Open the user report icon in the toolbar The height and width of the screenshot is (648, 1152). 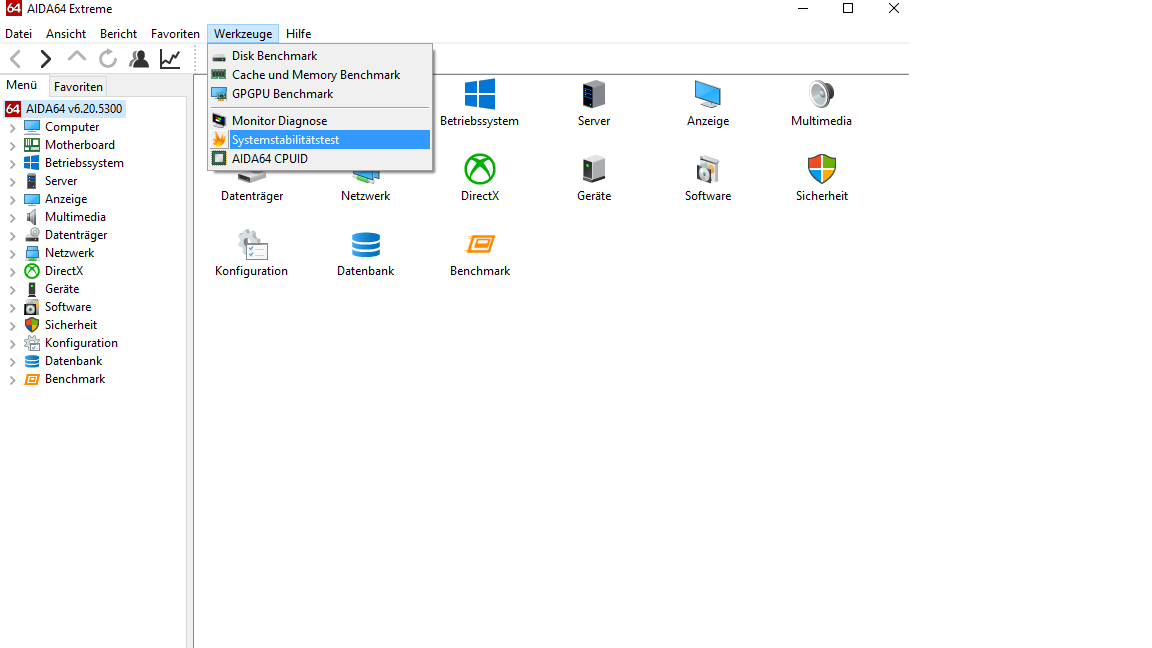[139, 59]
